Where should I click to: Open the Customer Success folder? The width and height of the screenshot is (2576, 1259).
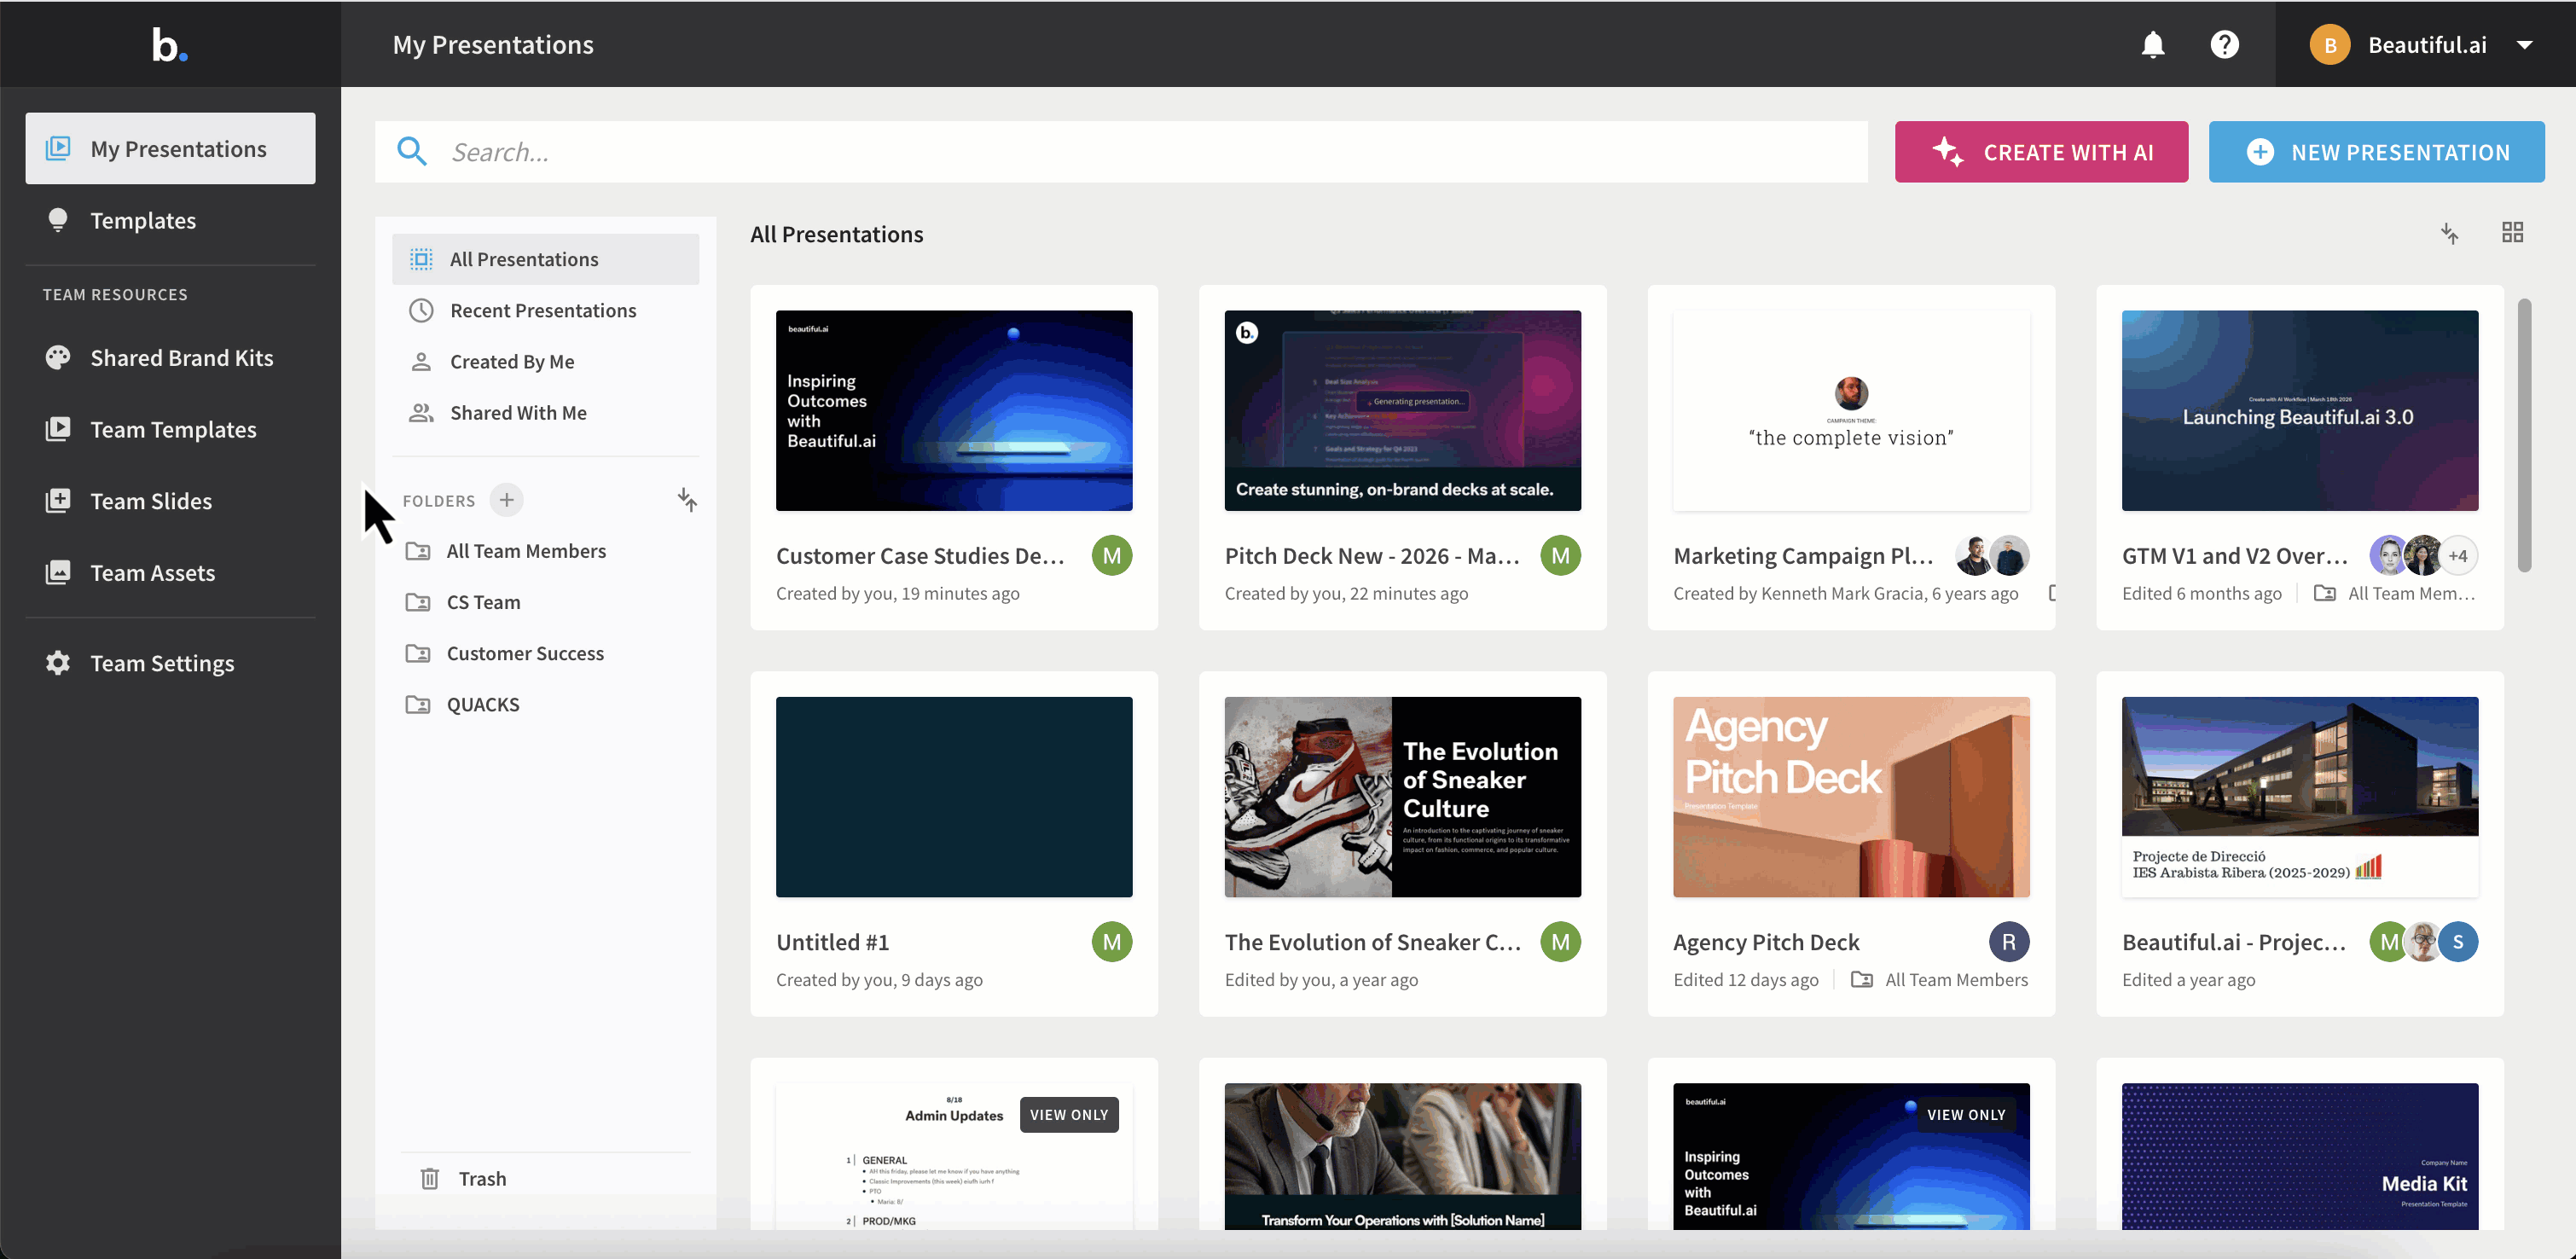click(x=545, y=654)
